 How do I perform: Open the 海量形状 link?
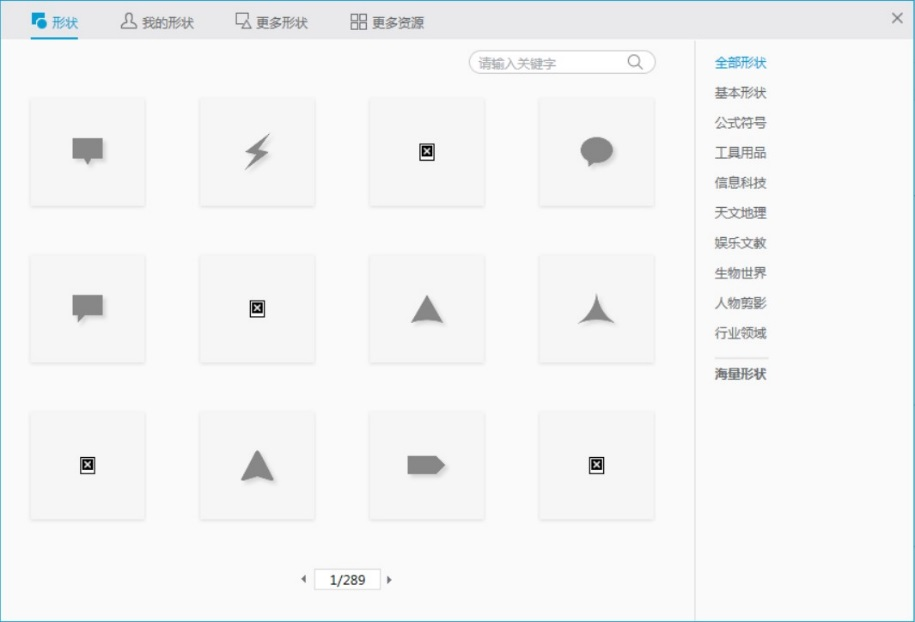[740, 374]
